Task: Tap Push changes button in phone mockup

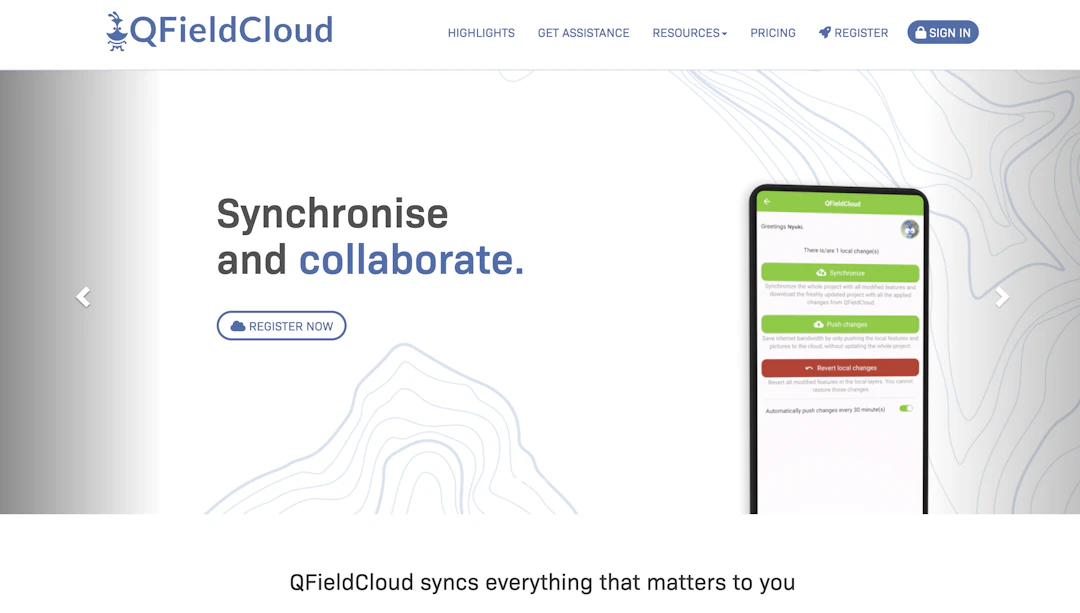Action: (840, 324)
